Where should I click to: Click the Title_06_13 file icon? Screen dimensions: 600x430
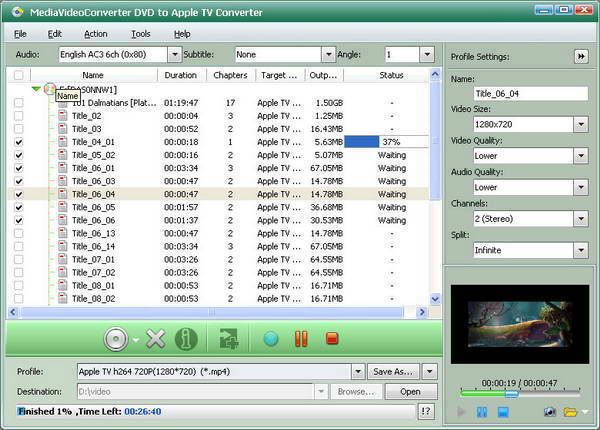coord(63,233)
